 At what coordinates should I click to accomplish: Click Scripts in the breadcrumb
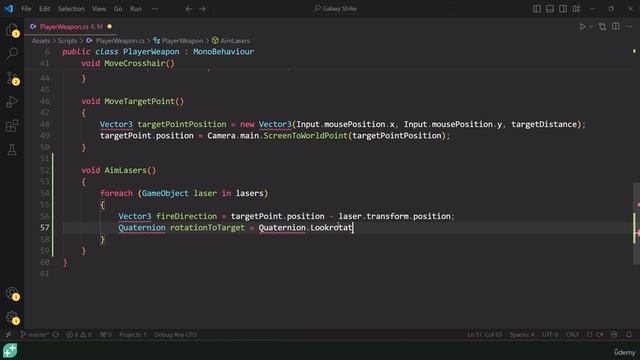(67, 41)
